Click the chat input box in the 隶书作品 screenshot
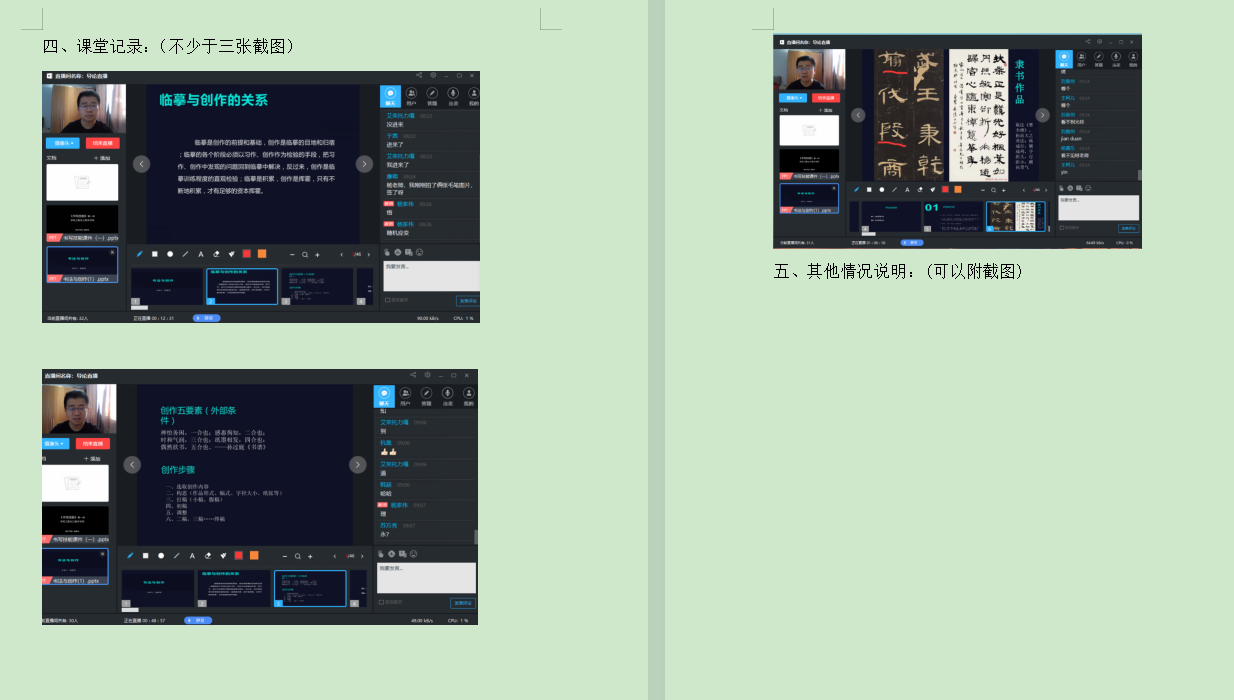1234x700 pixels. pyautogui.click(x=1097, y=207)
